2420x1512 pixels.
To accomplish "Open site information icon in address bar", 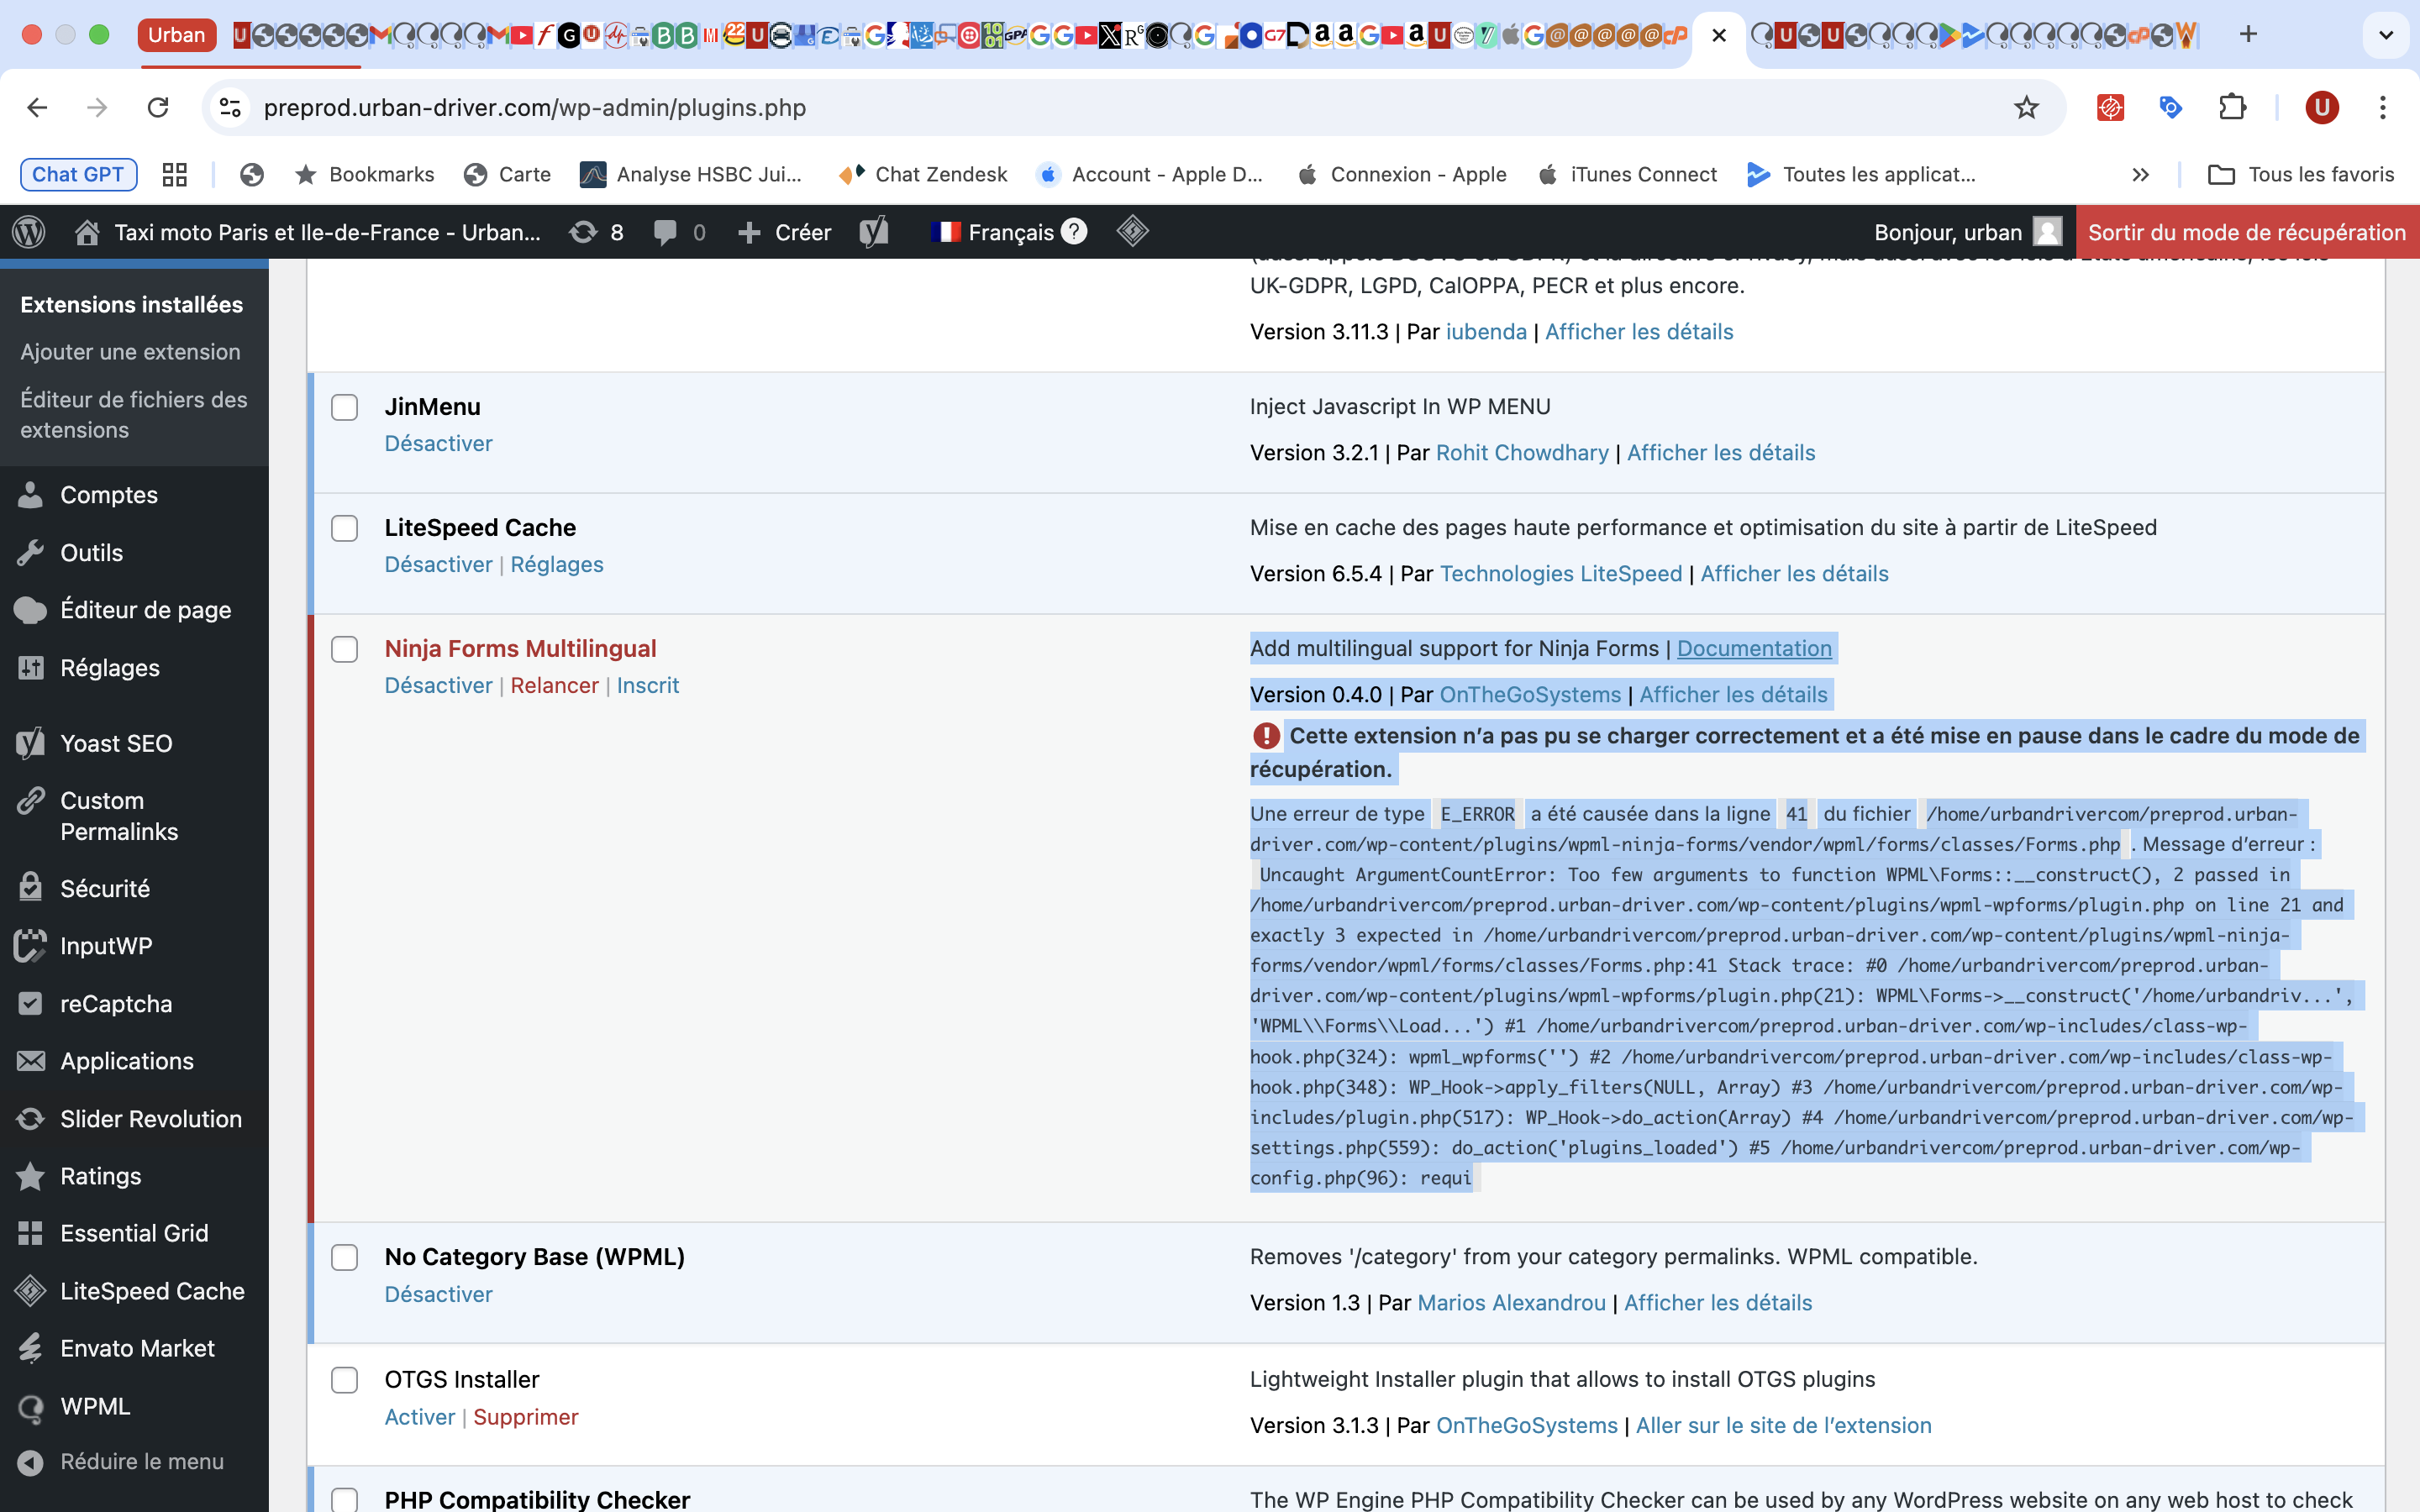I will pyautogui.click(x=231, y=107).
